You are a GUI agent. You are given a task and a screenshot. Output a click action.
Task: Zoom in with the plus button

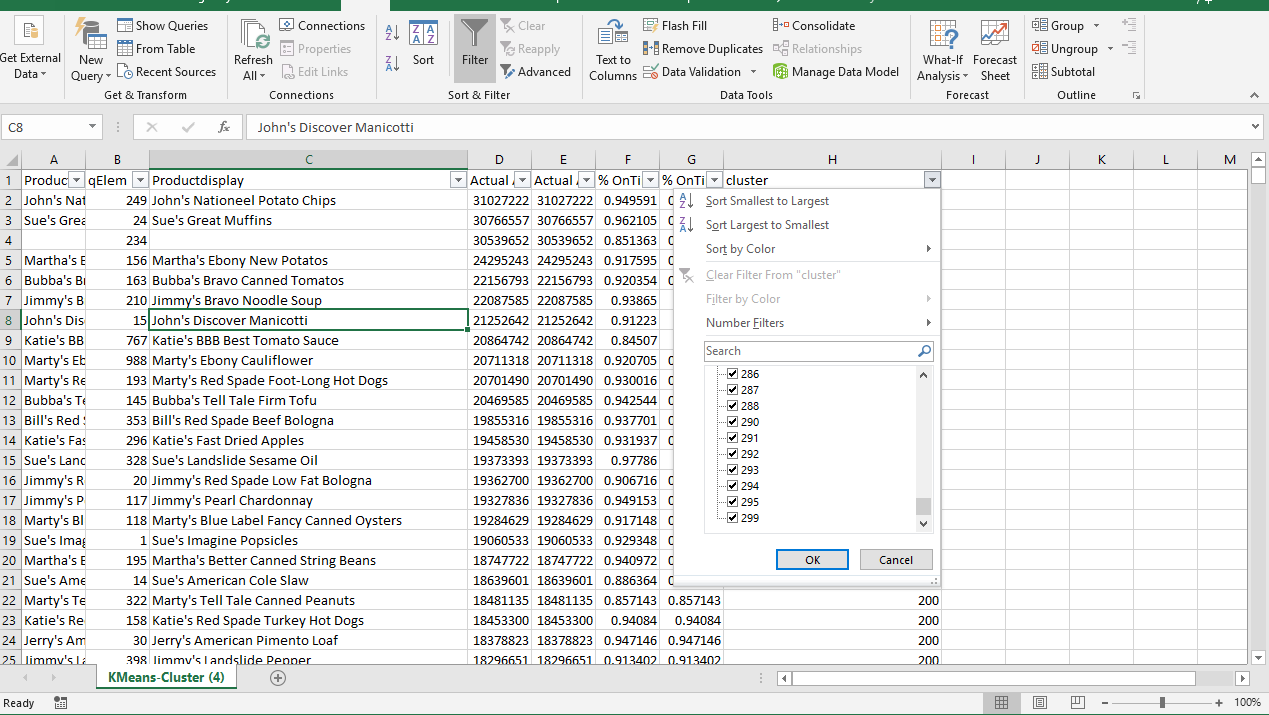(1219, 703)
